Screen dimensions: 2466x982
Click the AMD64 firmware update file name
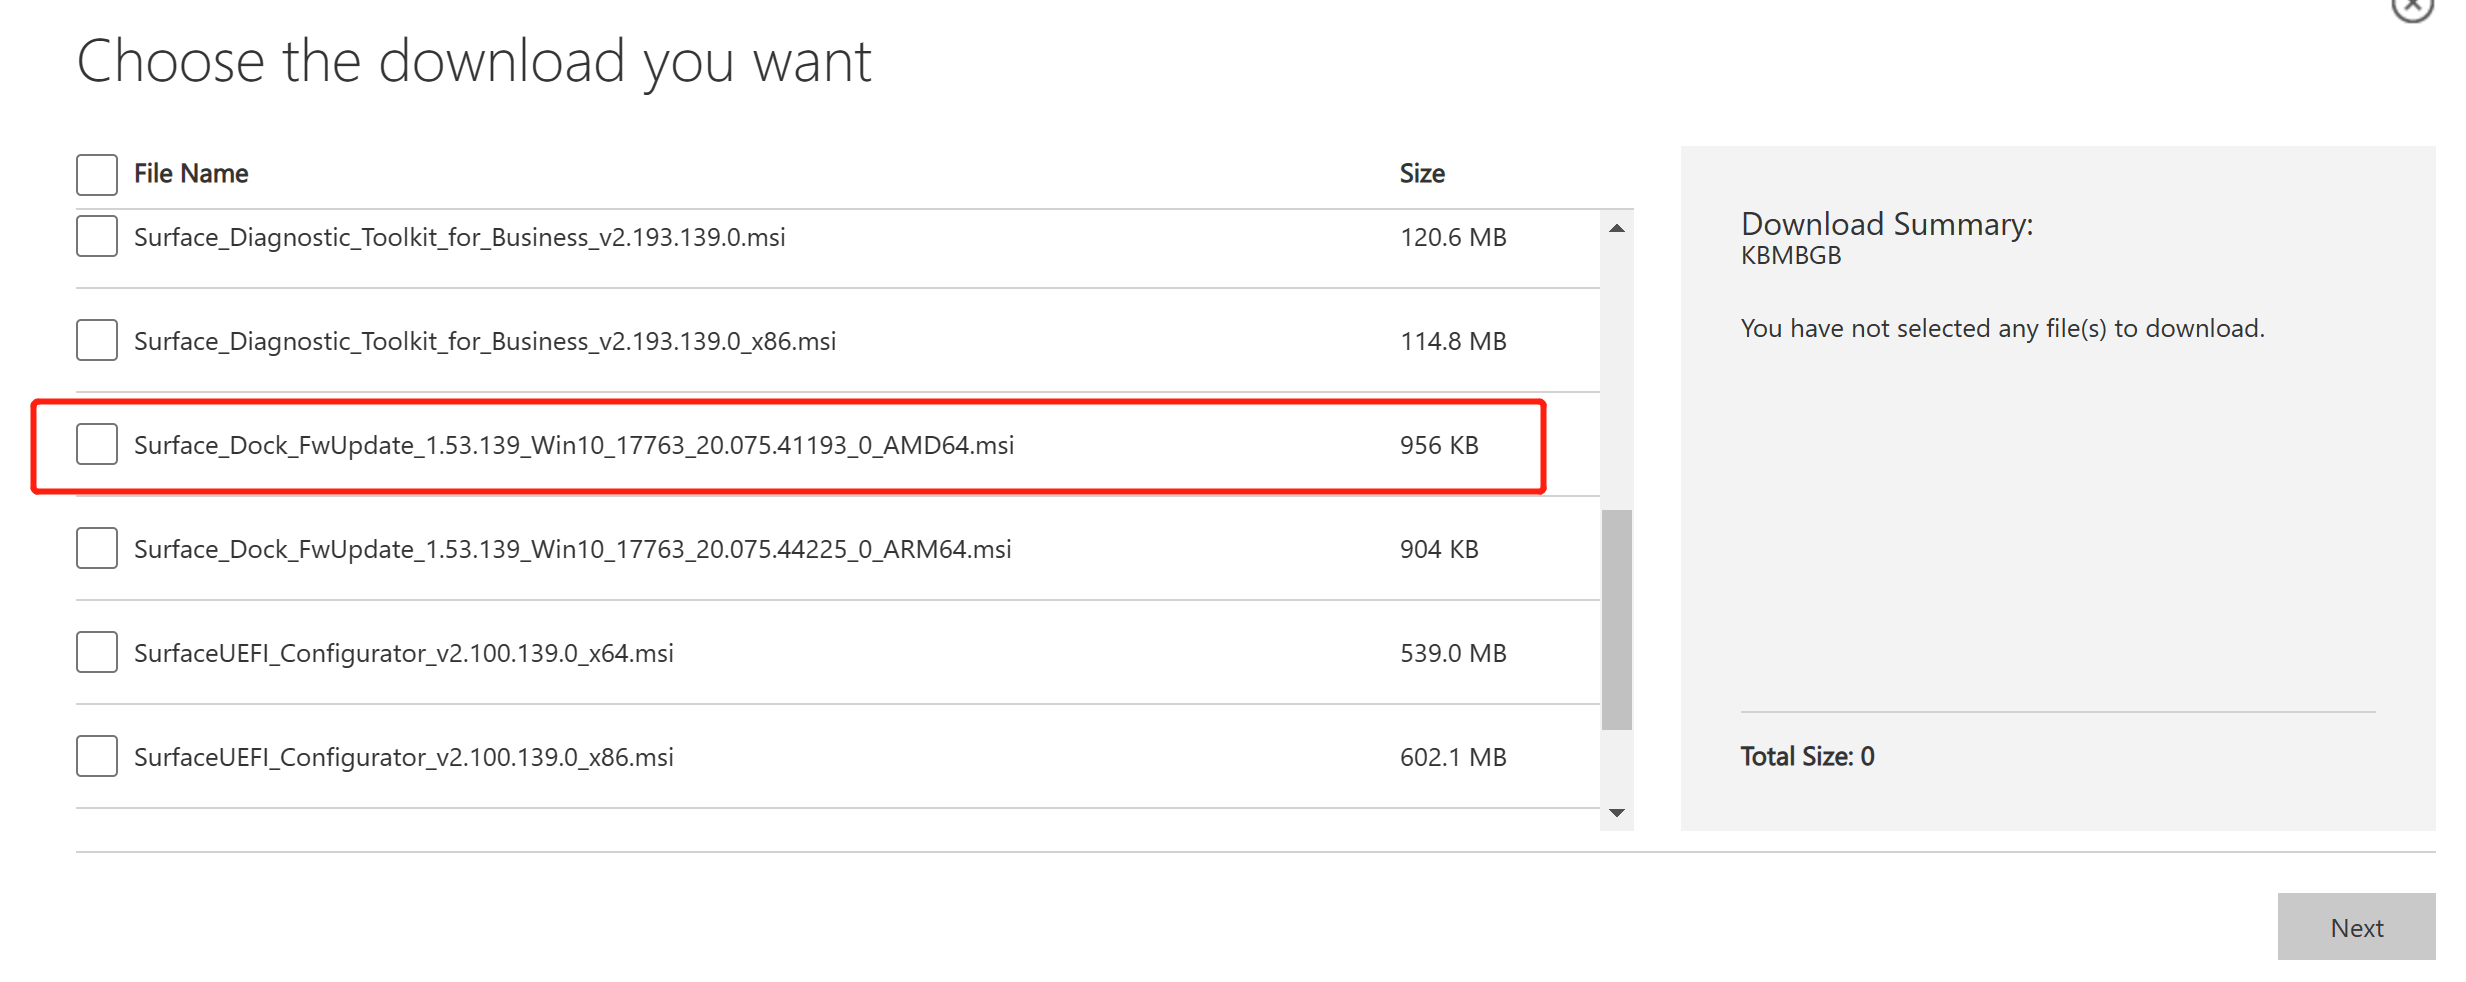574,445
